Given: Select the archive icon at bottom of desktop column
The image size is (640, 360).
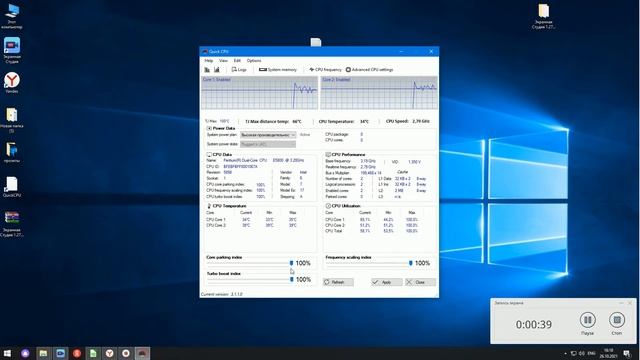Looking at the screenshot, I should [12, 224].
